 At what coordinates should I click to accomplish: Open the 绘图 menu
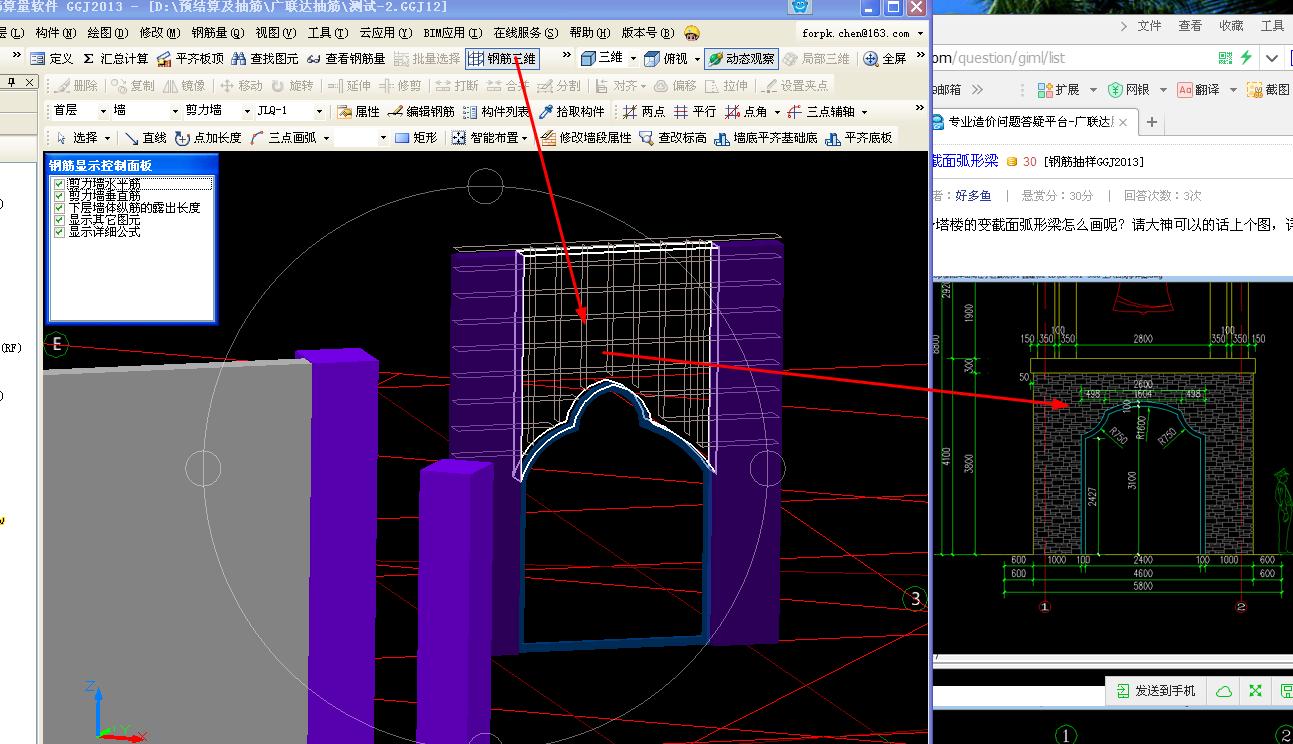tap(107, 33)
